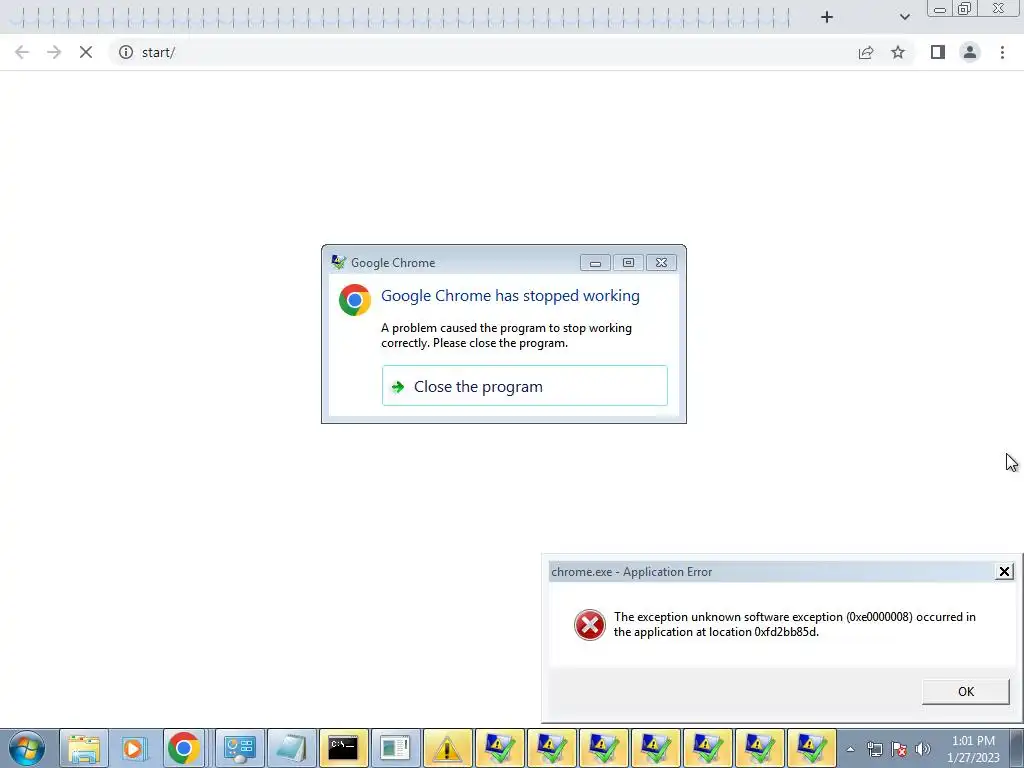Minimize the Google Chrome crash dialog
This screenshot has height=768, width=1024.
tap(595, 263)
